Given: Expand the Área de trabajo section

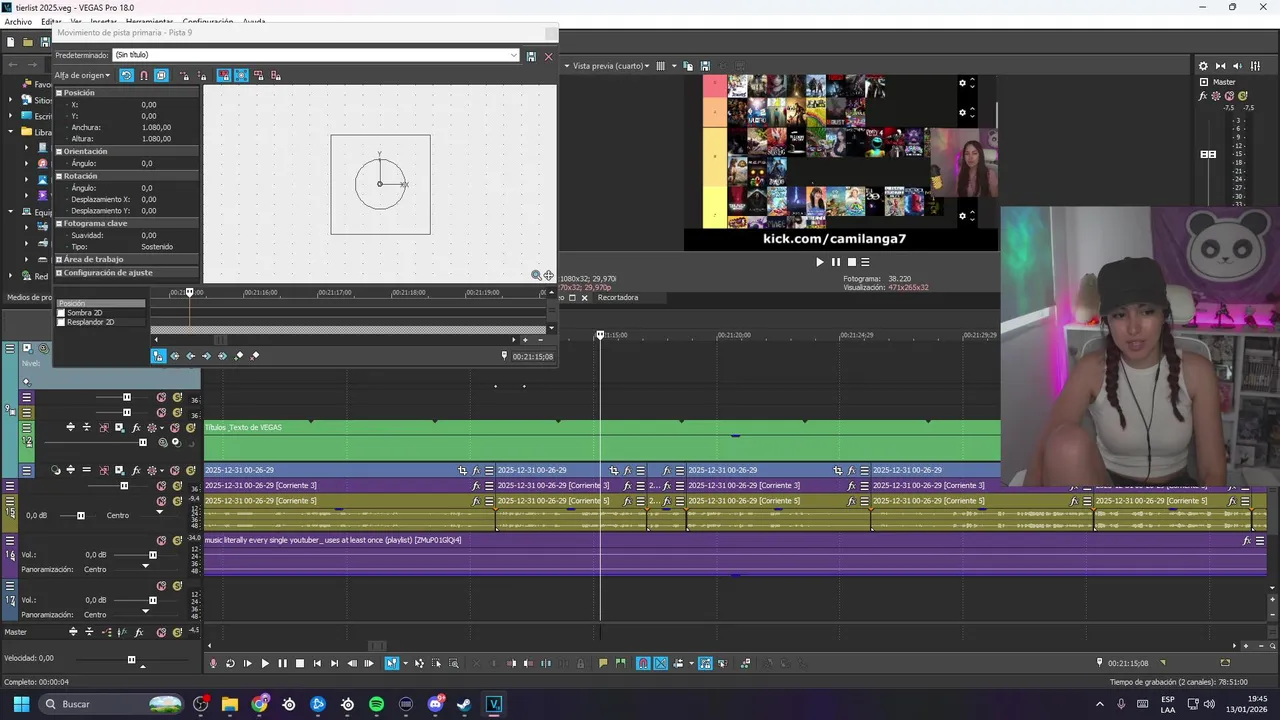Looking at the screenshot, I should tap(59, 259).
